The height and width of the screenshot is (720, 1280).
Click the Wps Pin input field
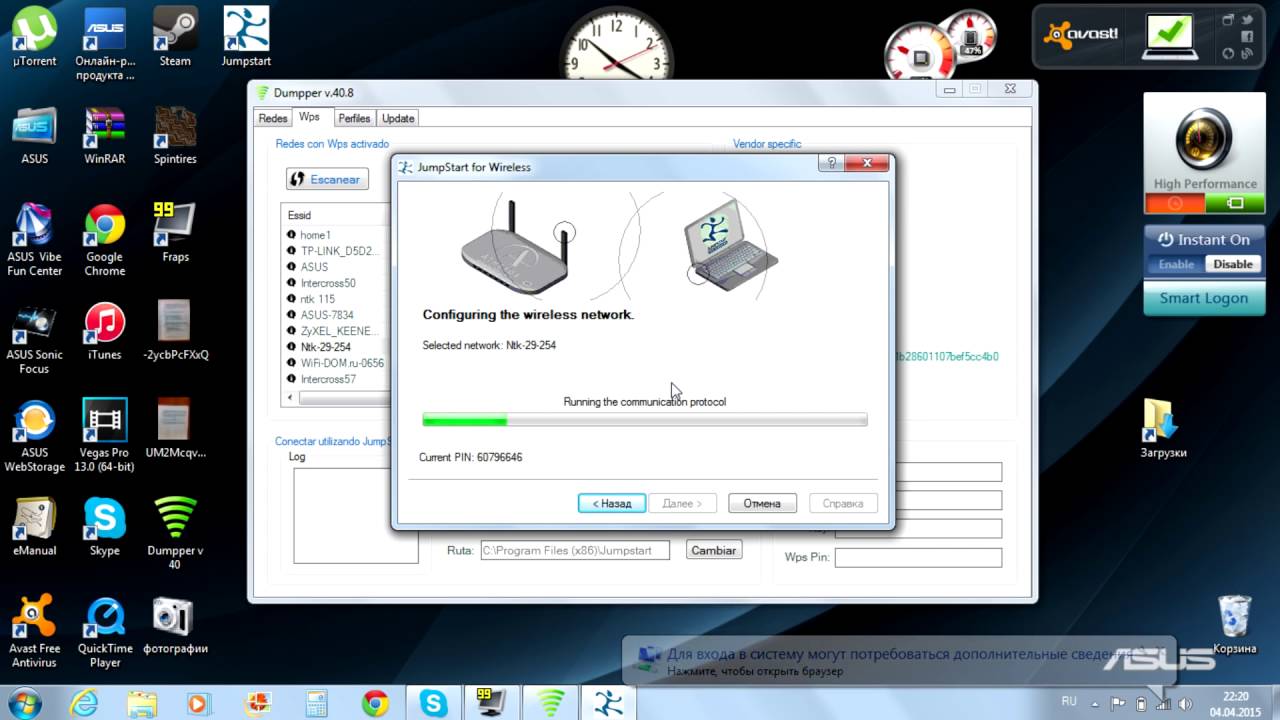(918, 557)
